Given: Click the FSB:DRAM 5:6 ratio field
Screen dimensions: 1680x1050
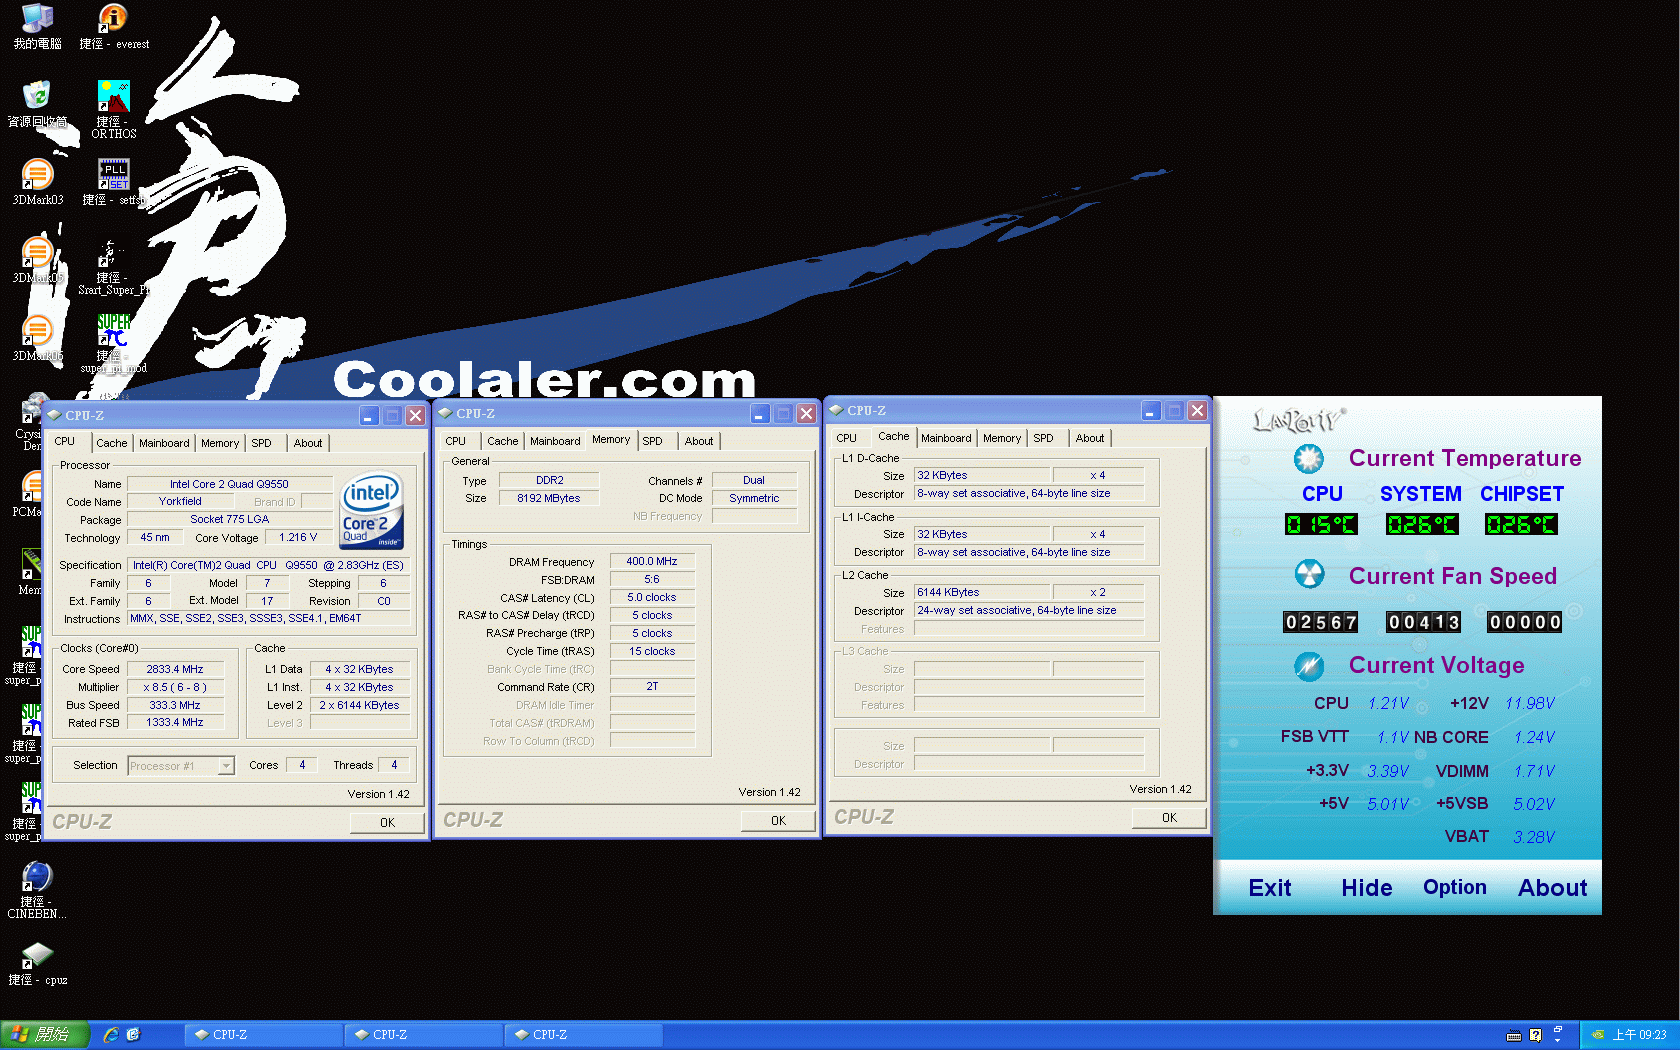Looking at the screenshot, I should click(652, 580).
